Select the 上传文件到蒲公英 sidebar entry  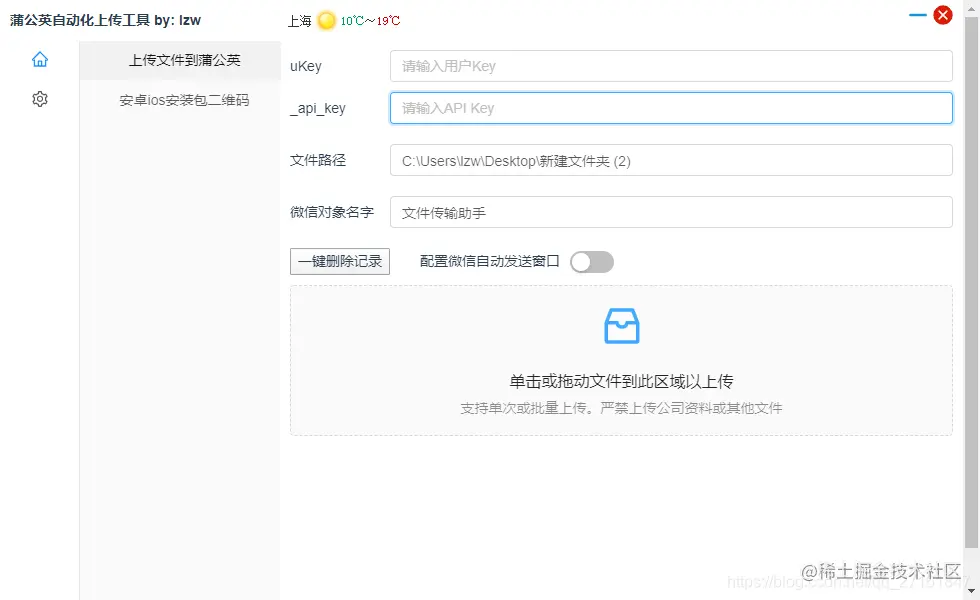point(178,59)
